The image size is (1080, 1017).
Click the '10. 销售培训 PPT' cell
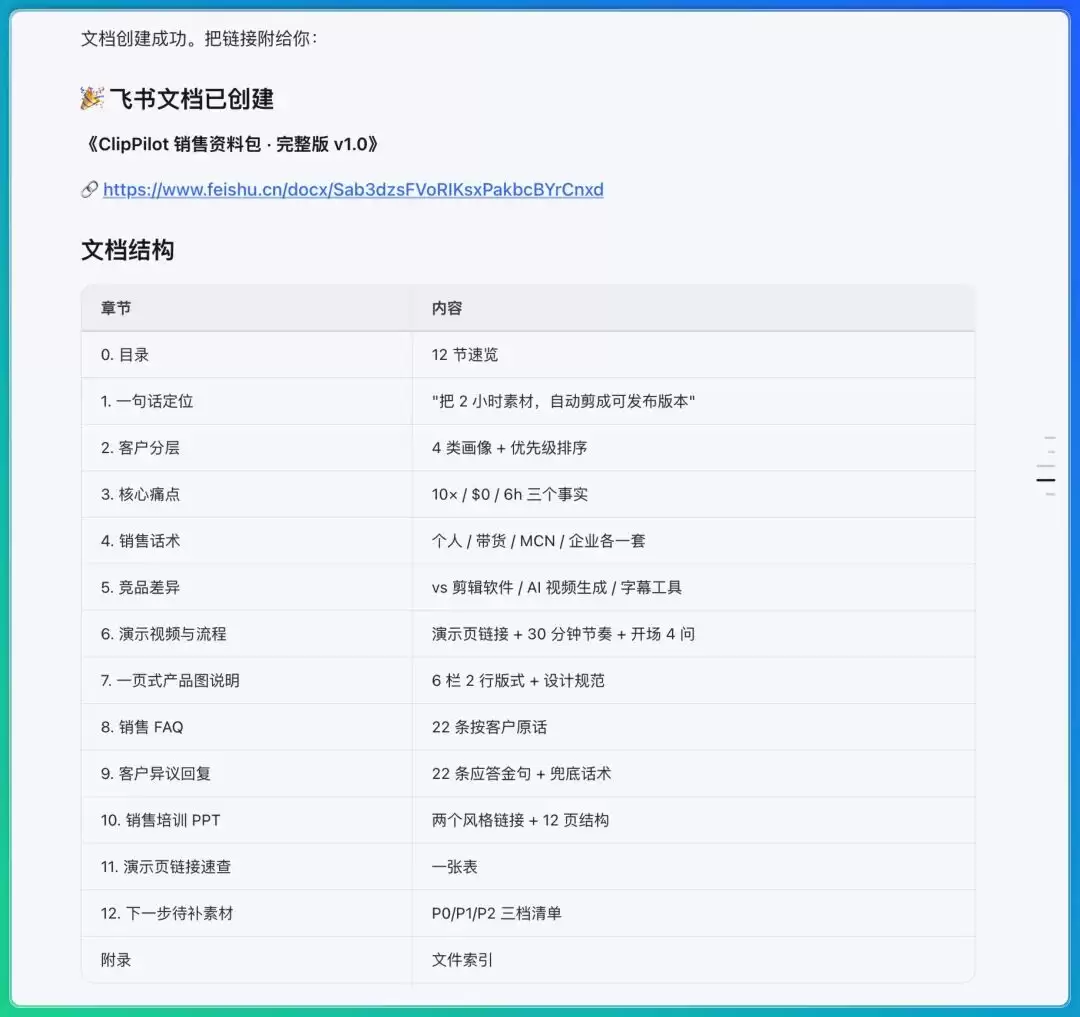pos(247,820)
